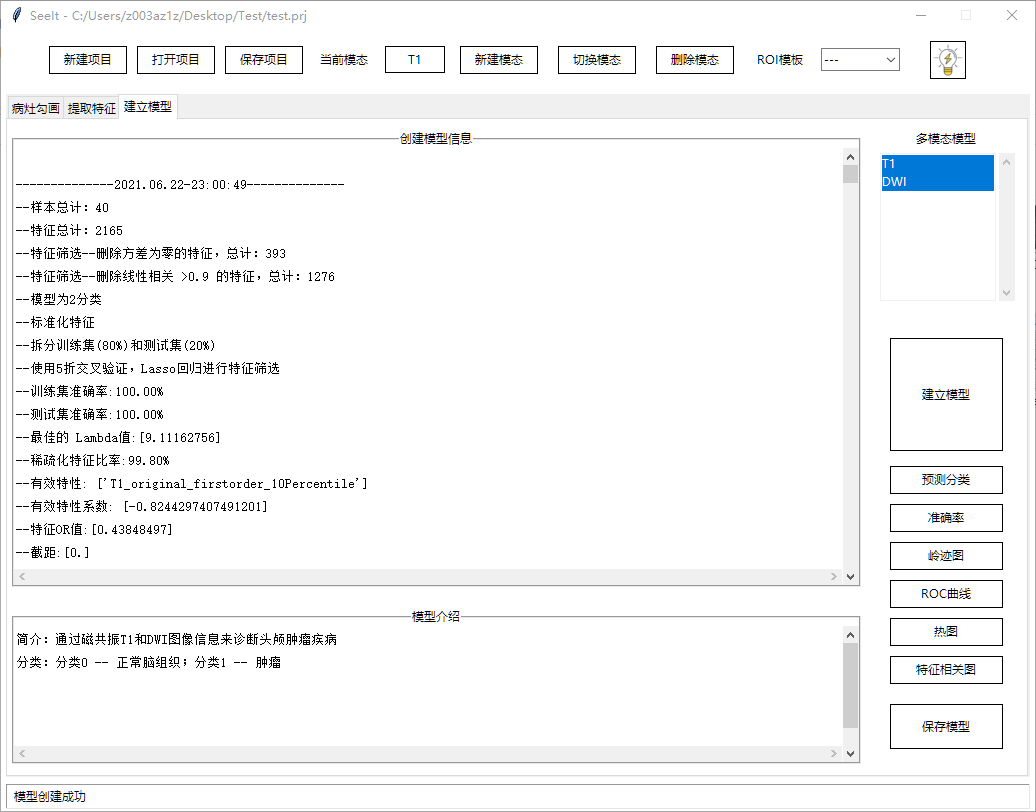Image resolution: width=1036 pixels, height=812 pixels.
Task: Click up arrow of multimodal list scrollbar
Action: point(1006,163)
